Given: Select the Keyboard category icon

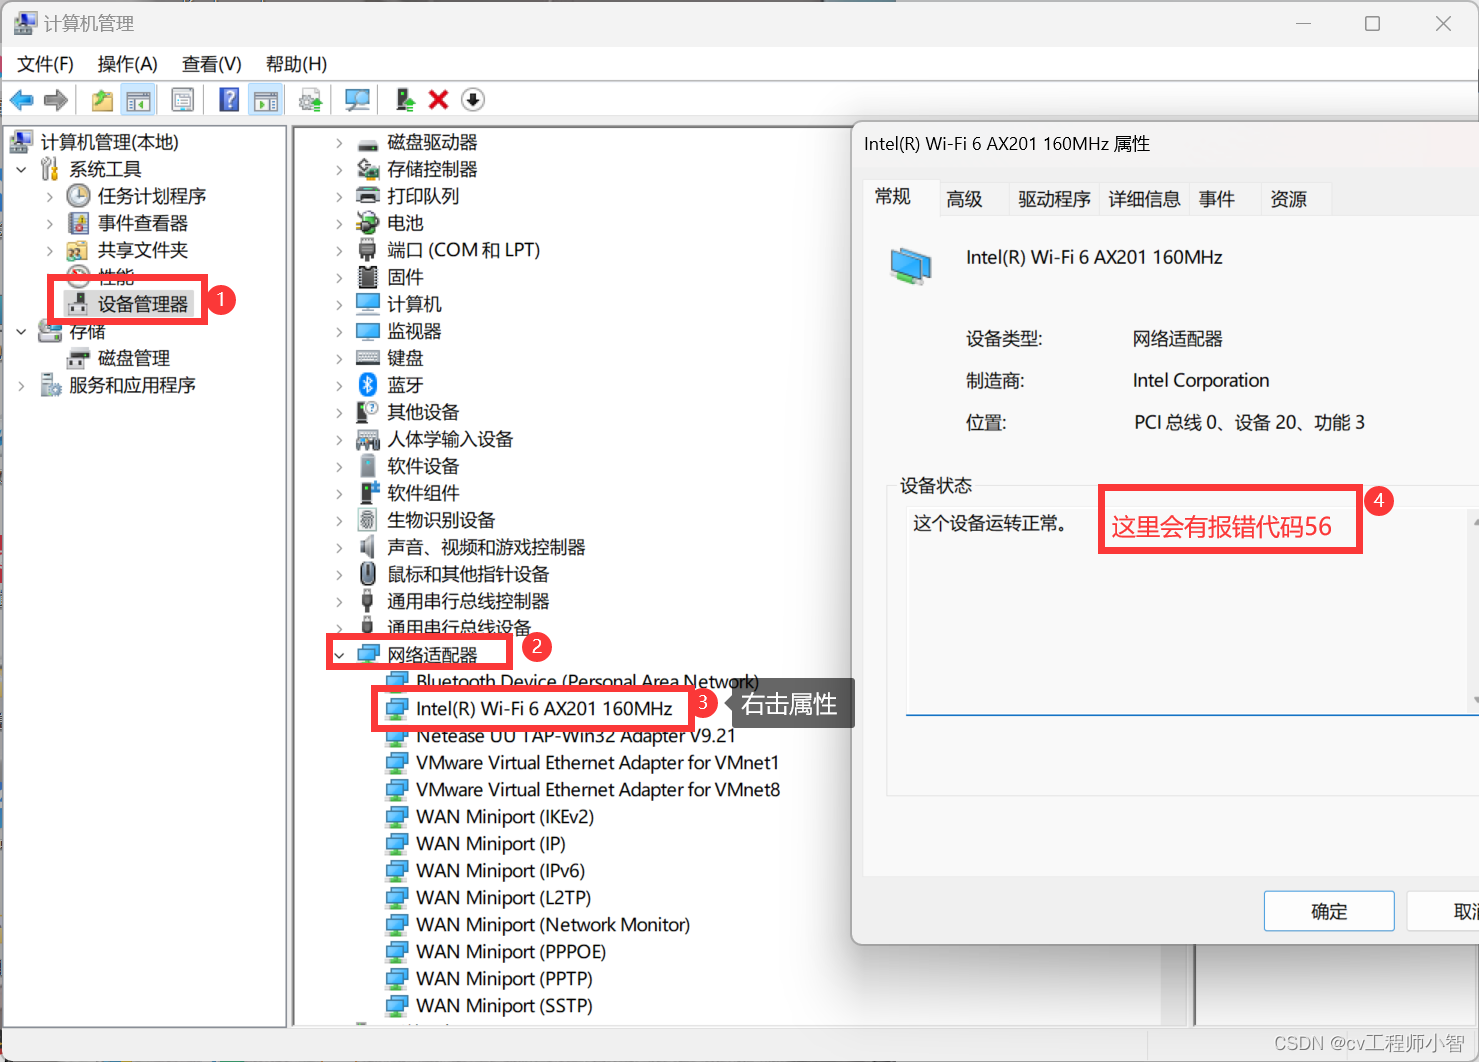Looking at the screenshot, I should [x=368, y=358].
